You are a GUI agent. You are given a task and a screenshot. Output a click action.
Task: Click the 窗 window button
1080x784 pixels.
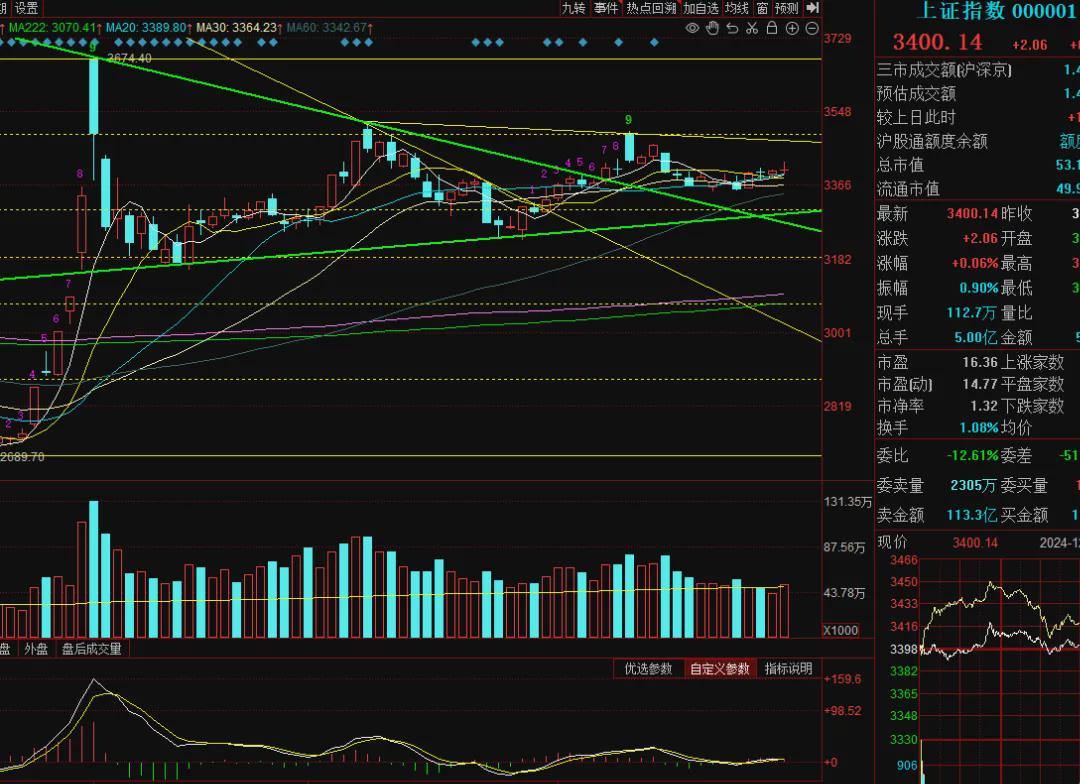[x=762, y=8]
